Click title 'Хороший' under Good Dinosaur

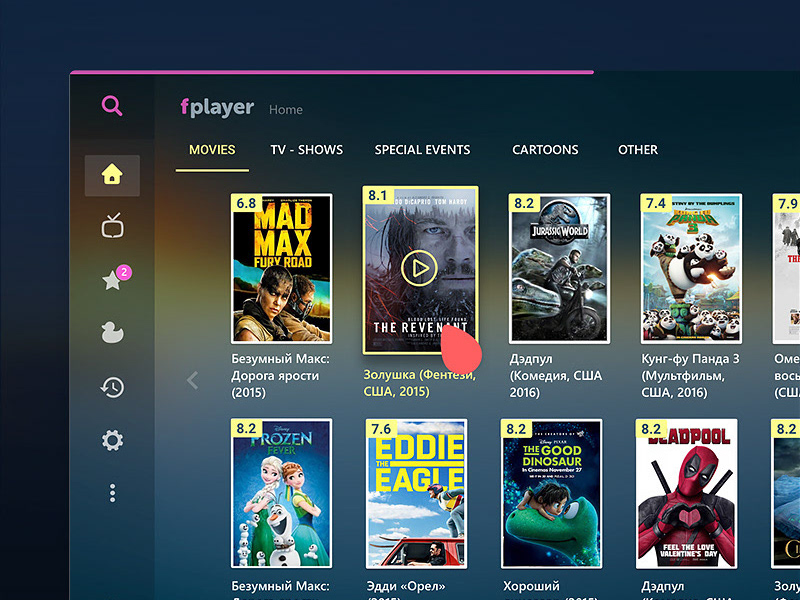[x=531, y=586]
